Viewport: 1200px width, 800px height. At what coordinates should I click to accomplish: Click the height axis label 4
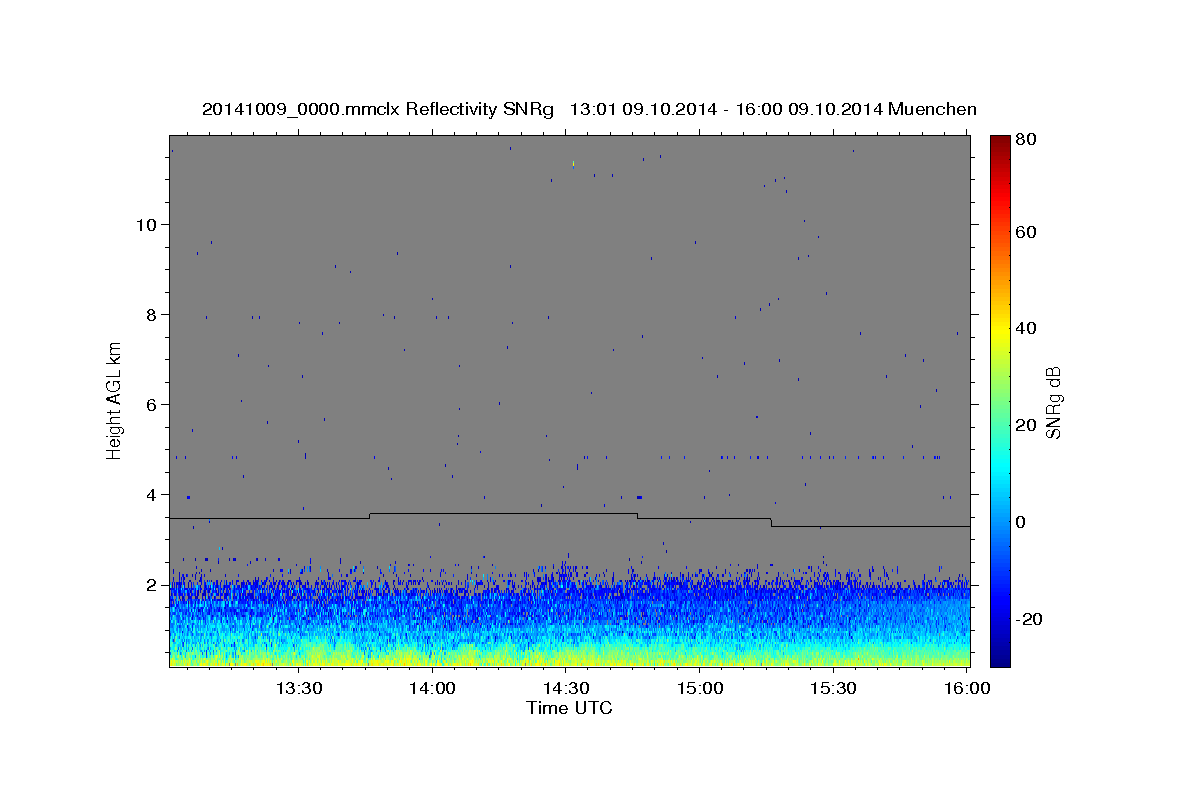[x=152, y=494]
